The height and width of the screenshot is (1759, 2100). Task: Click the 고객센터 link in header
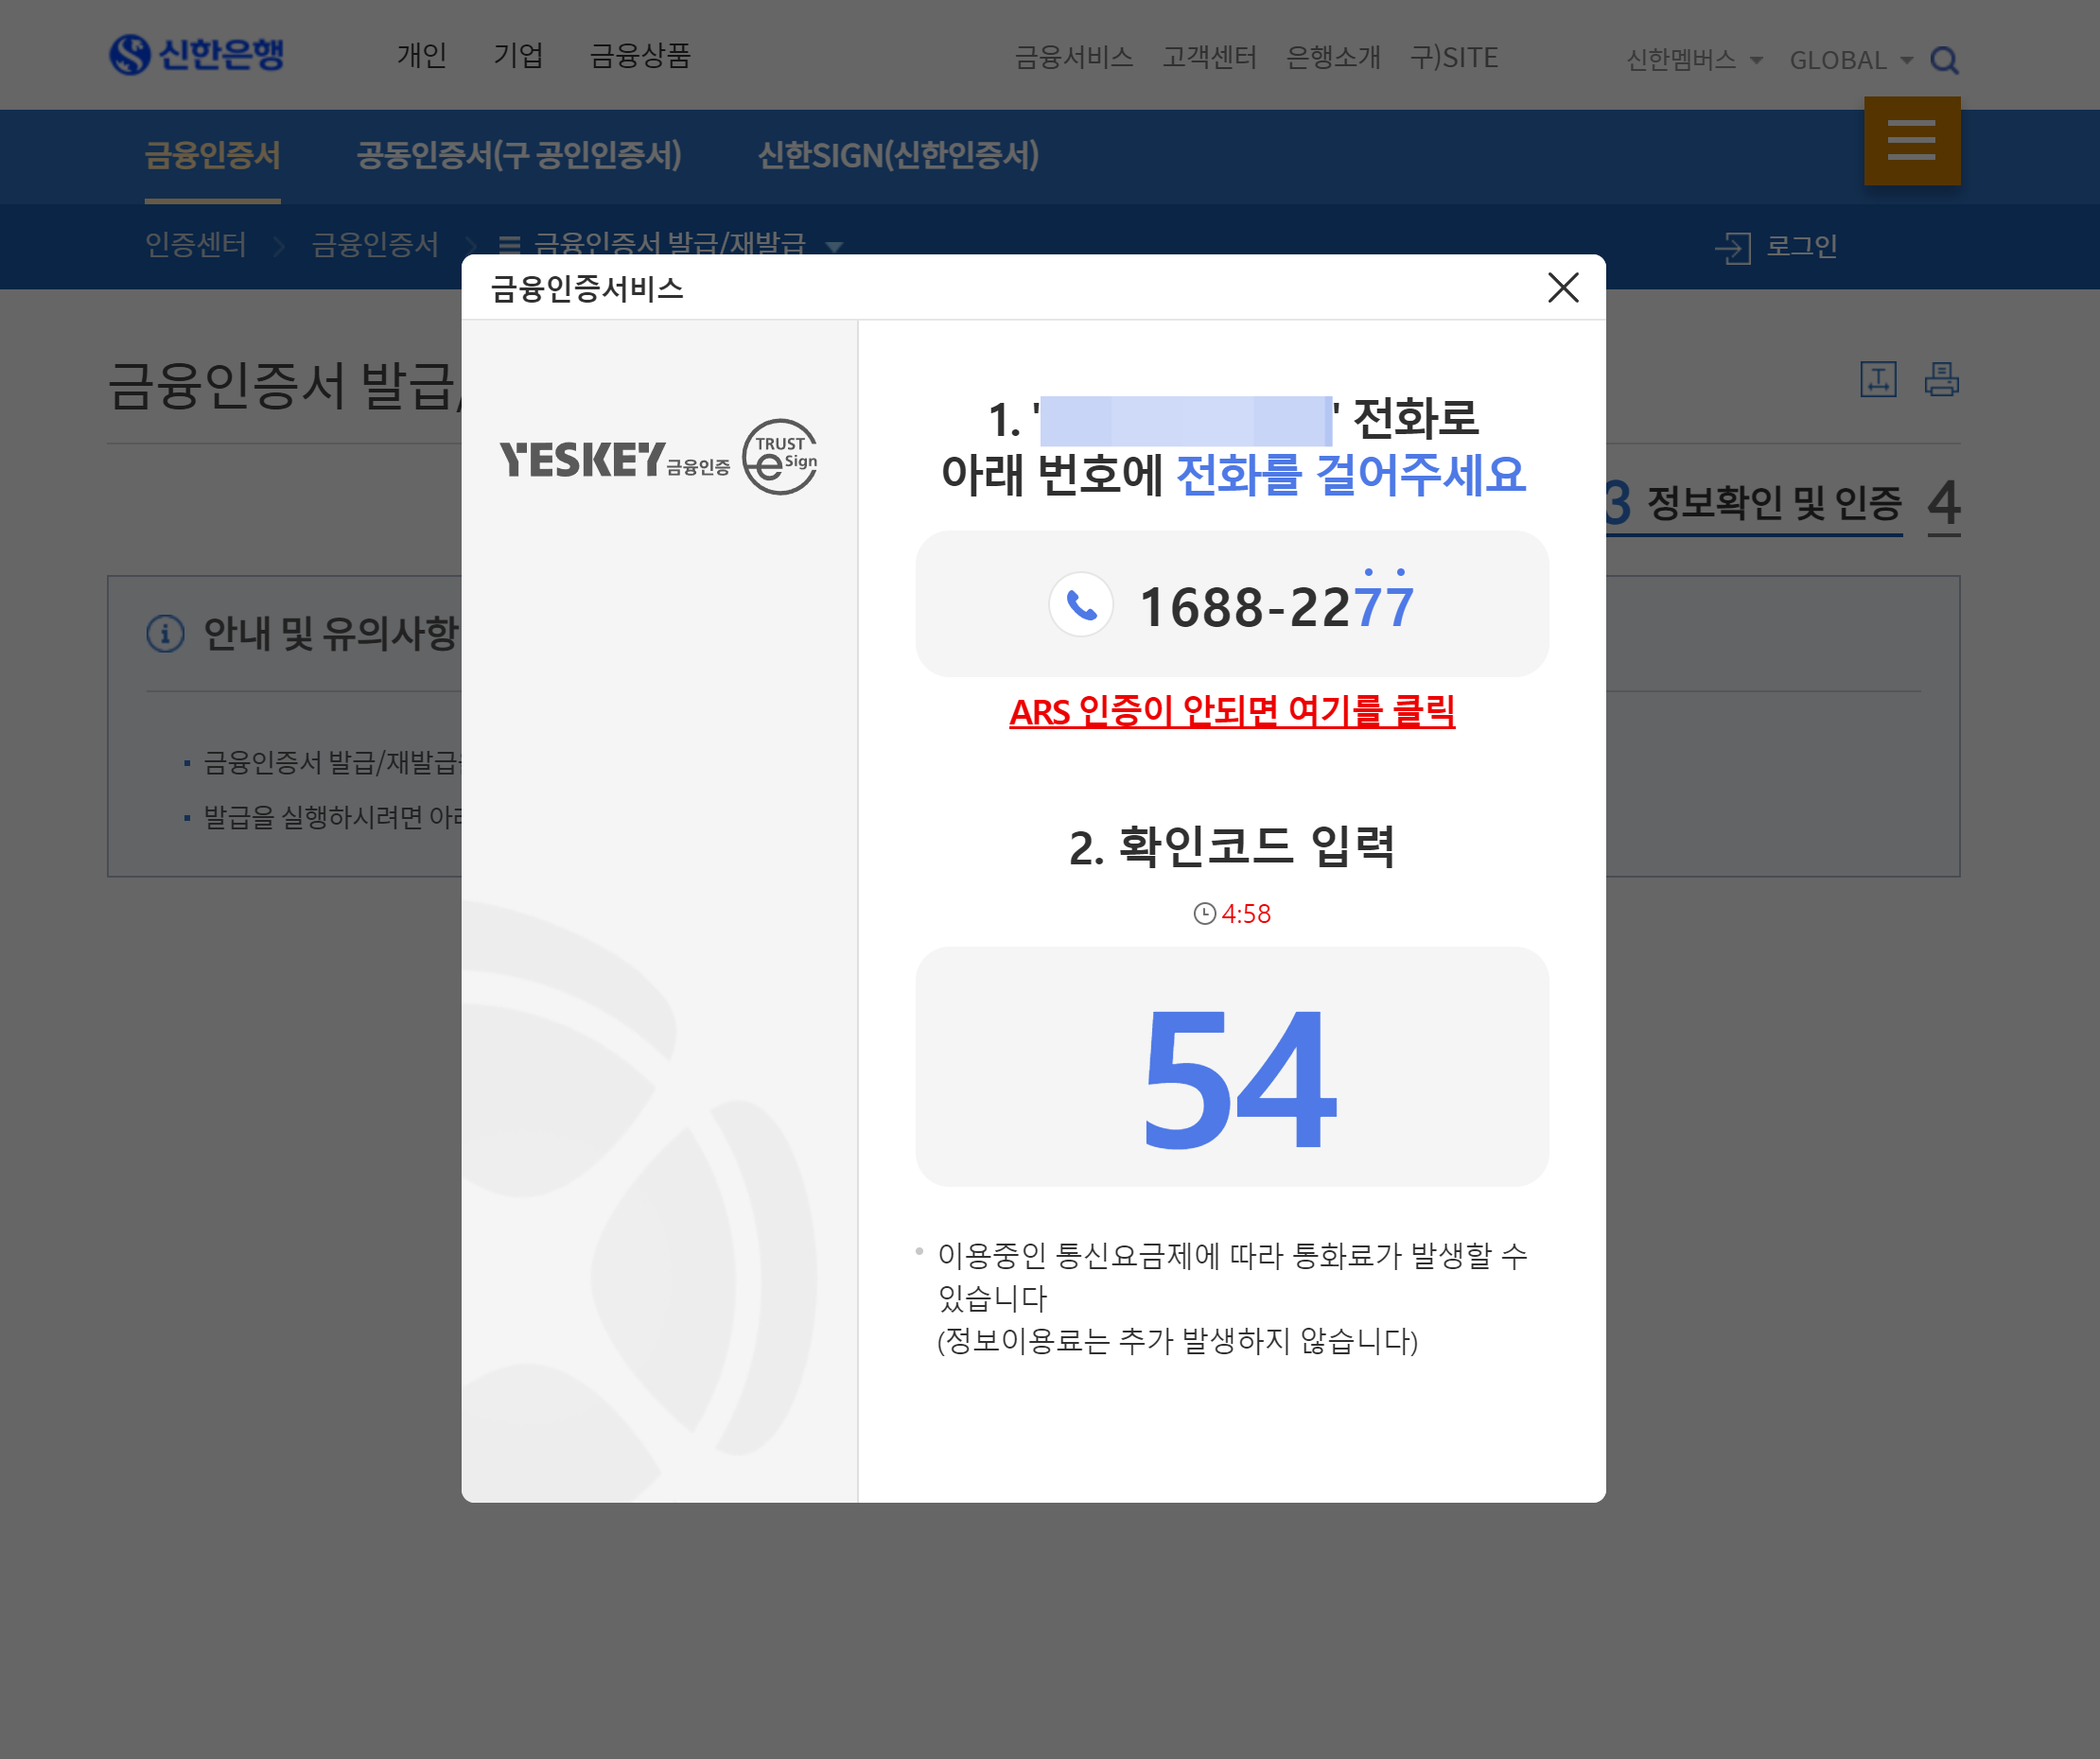tap(1208, 57)
